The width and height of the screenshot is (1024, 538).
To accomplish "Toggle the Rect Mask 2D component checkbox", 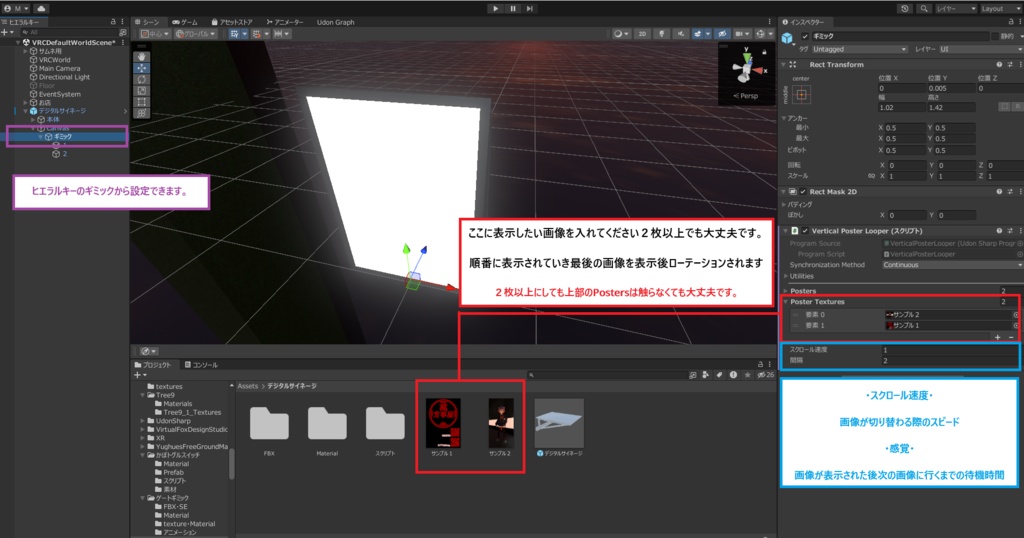I will 803,192.
